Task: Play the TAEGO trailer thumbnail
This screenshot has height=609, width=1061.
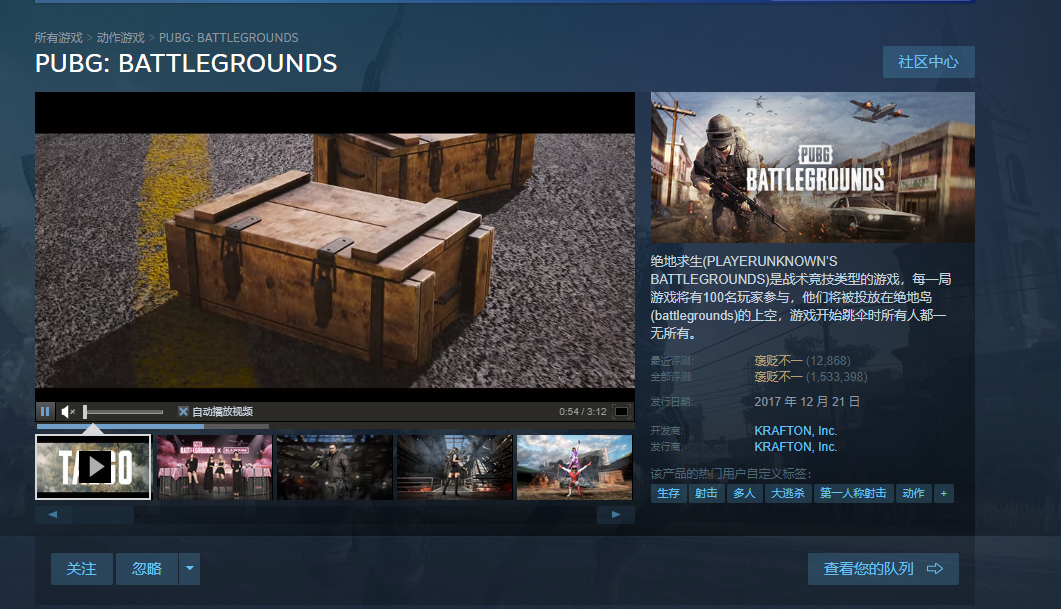Action: click(93, 467)
